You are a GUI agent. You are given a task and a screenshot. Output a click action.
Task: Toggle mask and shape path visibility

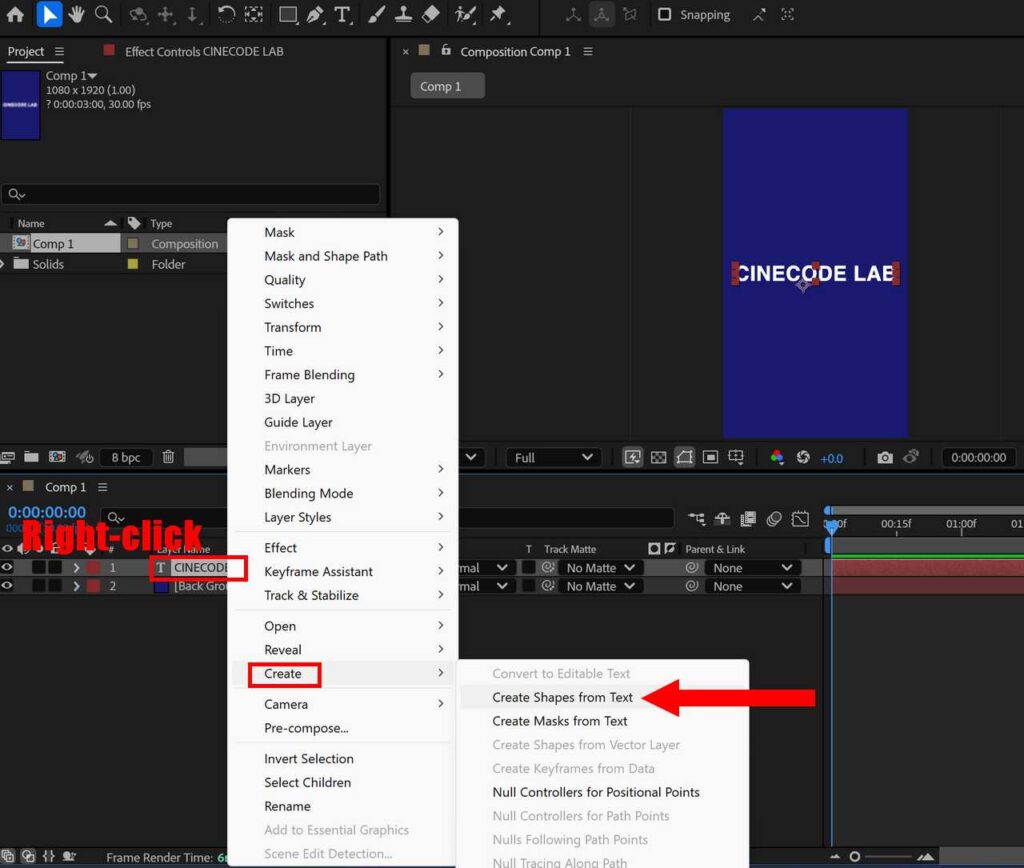click(x=684, y=457)
